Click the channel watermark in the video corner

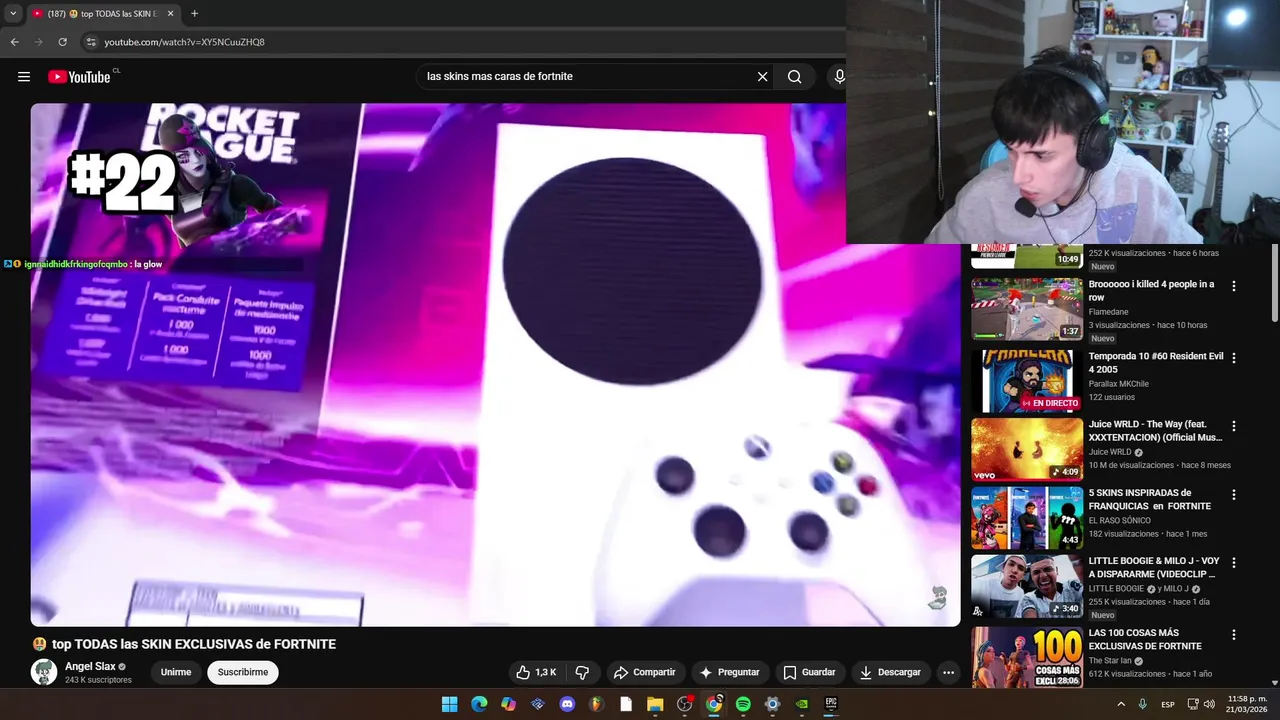coord(938,598)
